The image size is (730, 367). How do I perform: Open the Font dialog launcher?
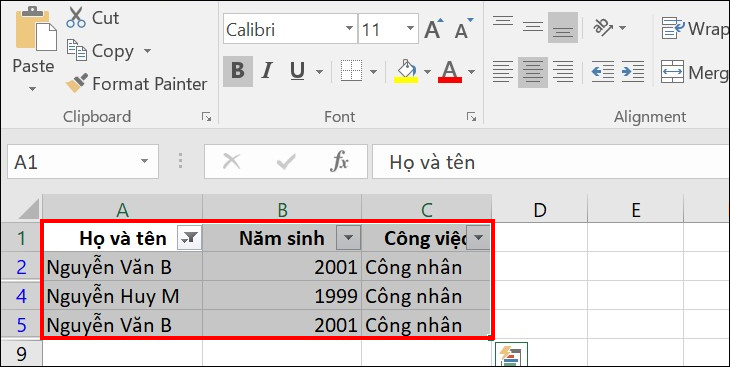pyautogui.click(x=472, y=117)
